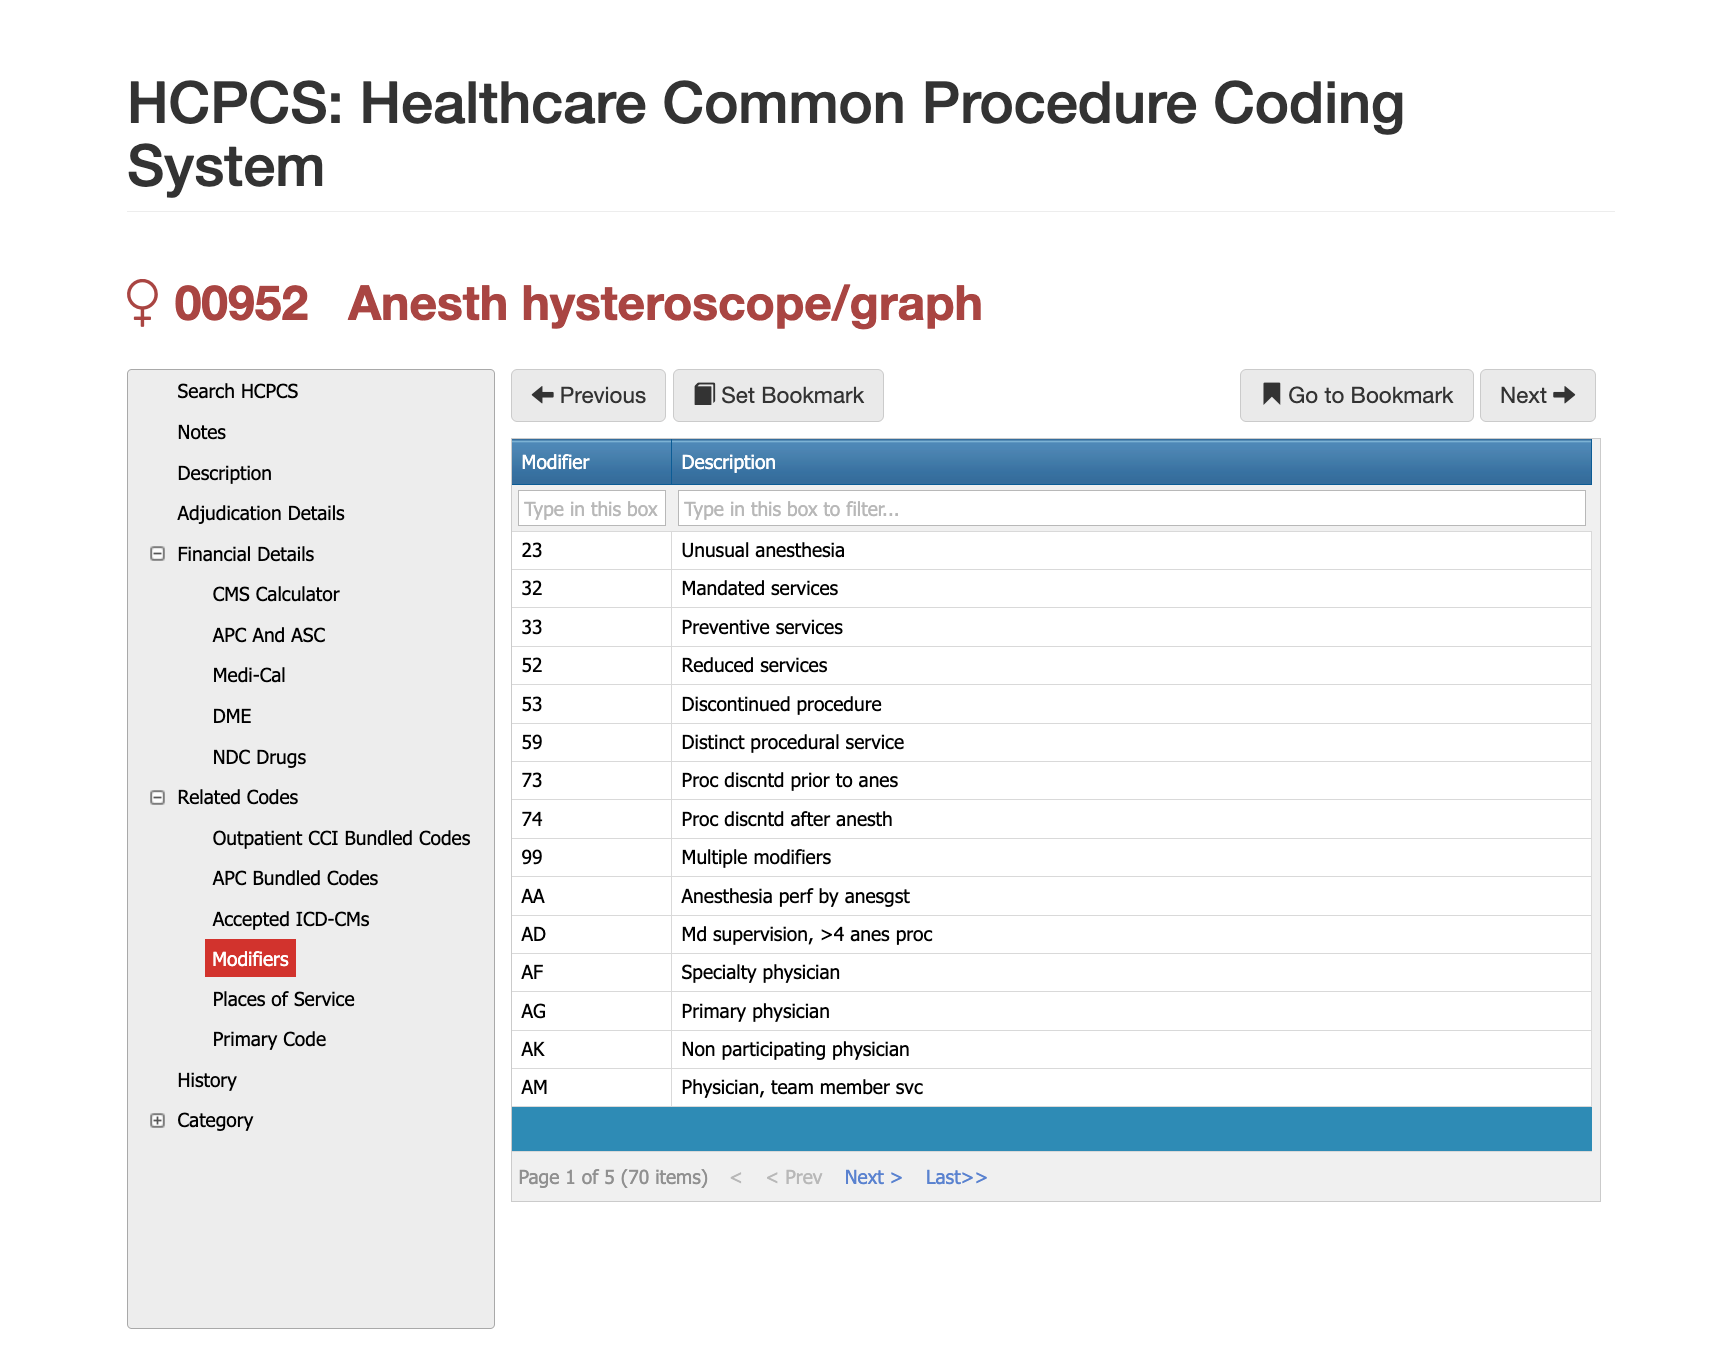The height and width of the screenshot is (1352, 1716).
Task: Click the Set Bookmark button
Action: [778, 396]
